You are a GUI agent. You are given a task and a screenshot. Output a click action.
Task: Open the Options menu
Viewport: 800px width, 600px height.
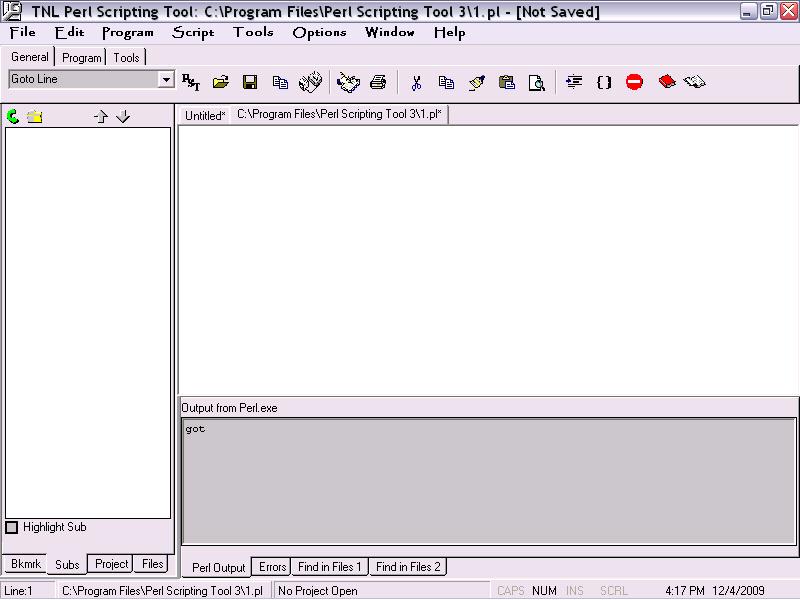tap(319, 33)
